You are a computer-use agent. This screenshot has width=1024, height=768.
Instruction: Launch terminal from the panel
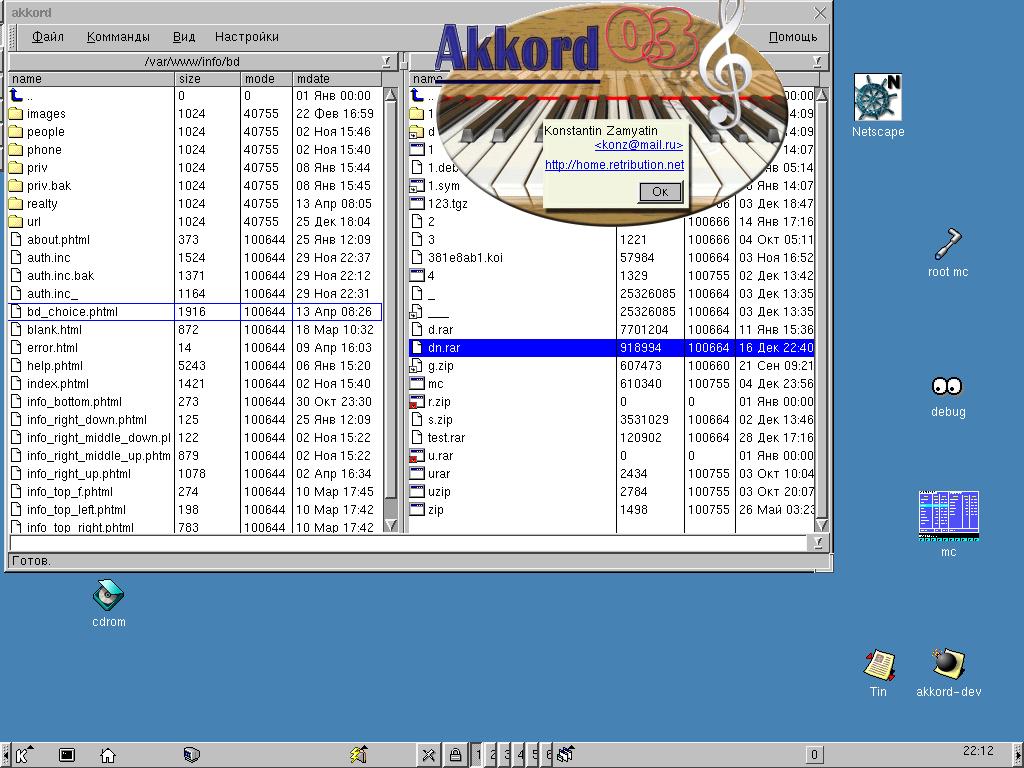point(67,755)
